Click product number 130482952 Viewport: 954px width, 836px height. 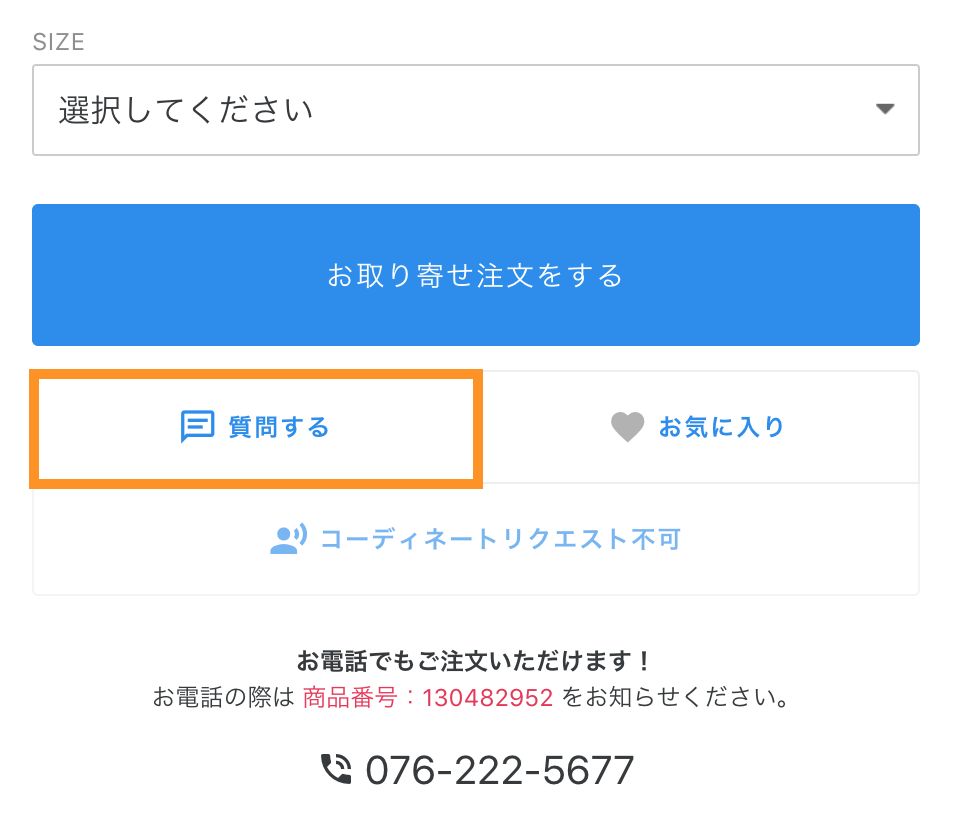click(488, 697)
